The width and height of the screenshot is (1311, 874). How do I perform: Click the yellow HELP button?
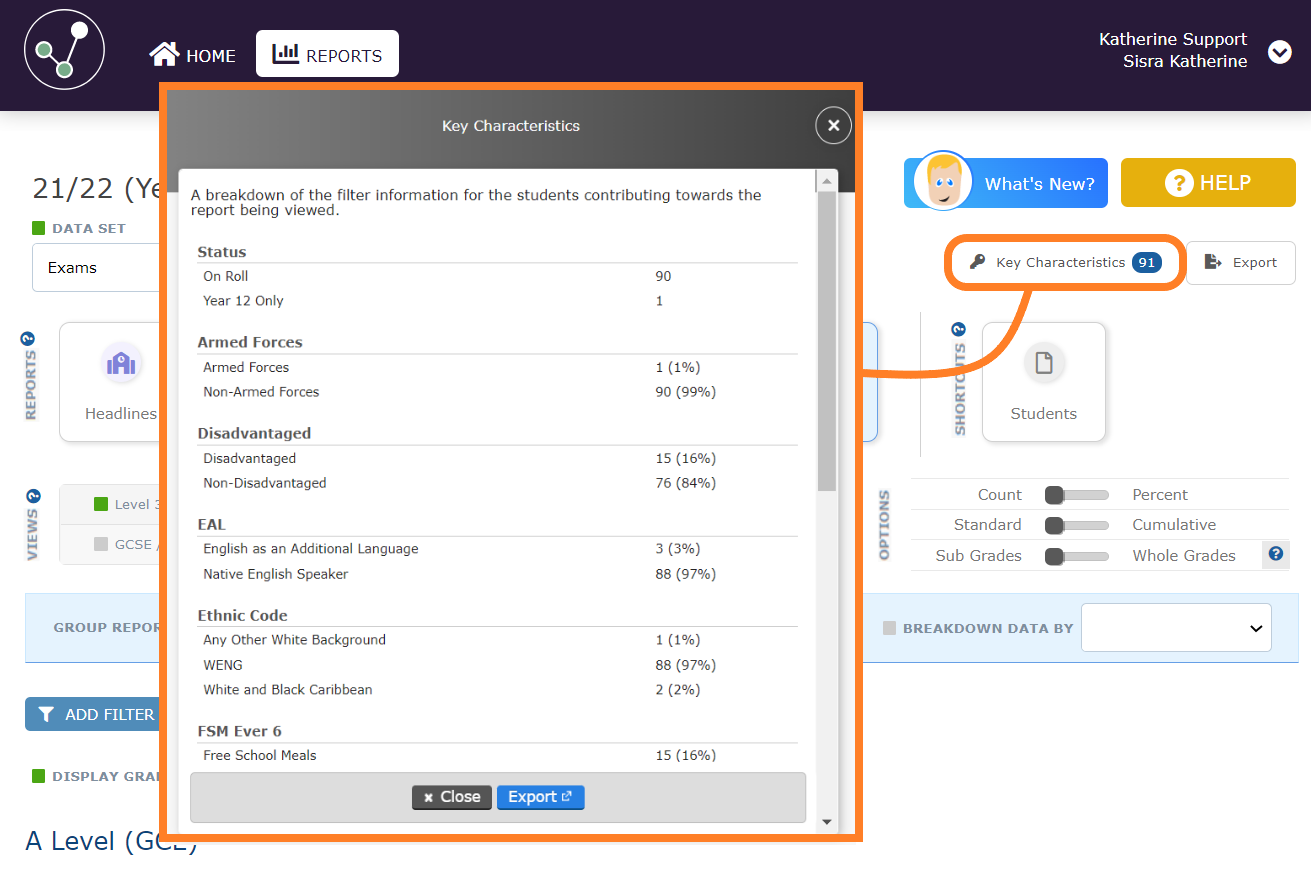(1207, 183)
